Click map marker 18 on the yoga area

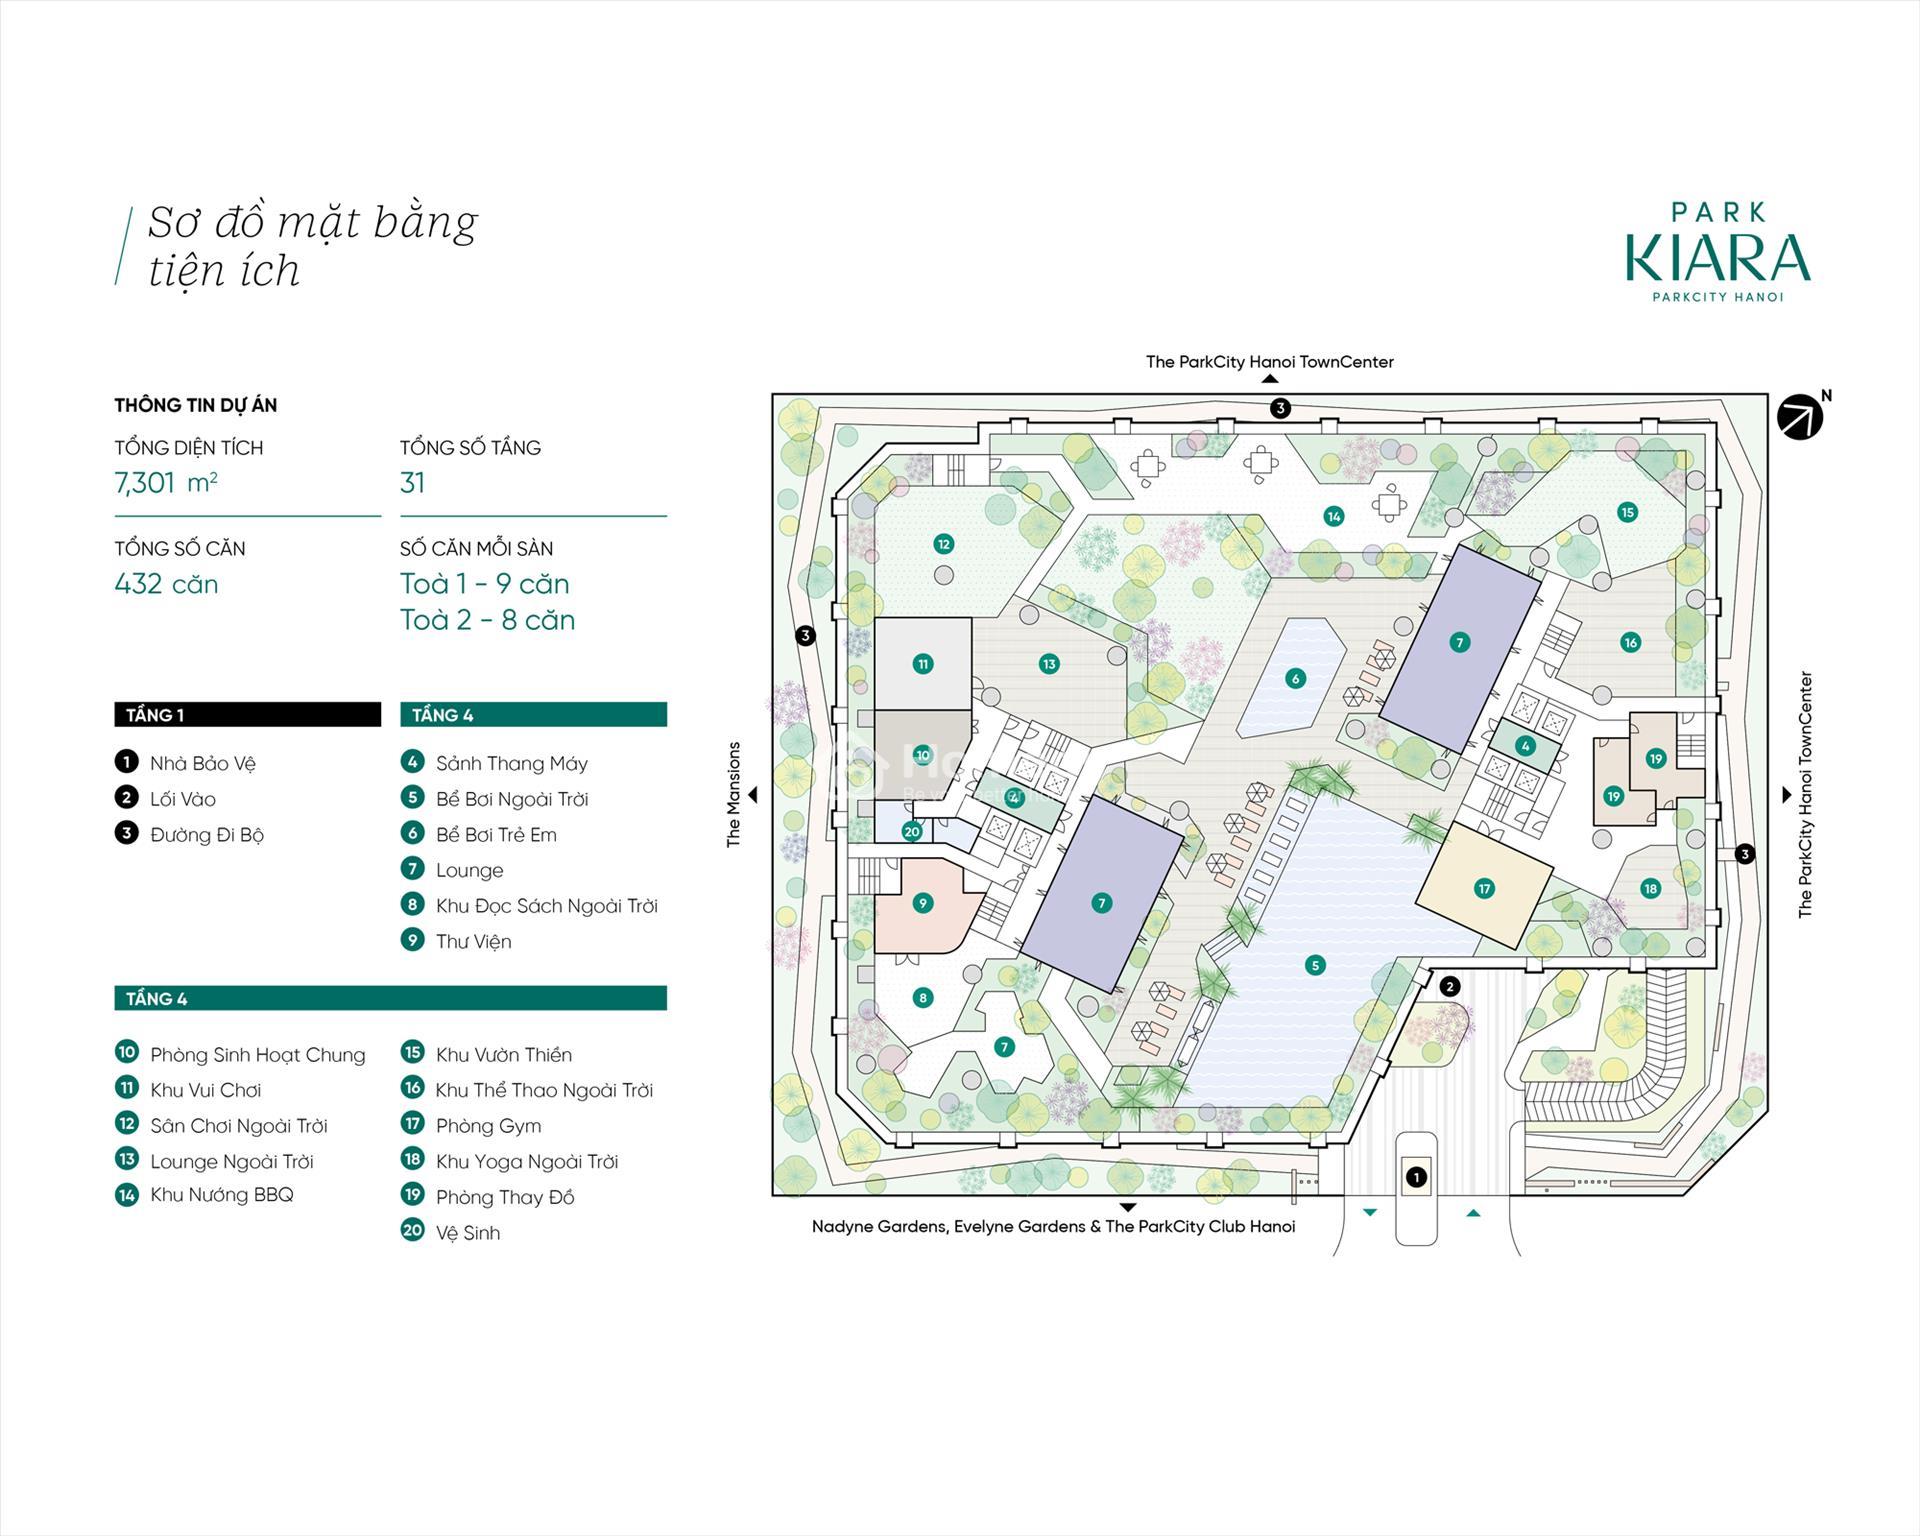point(1650,888)
